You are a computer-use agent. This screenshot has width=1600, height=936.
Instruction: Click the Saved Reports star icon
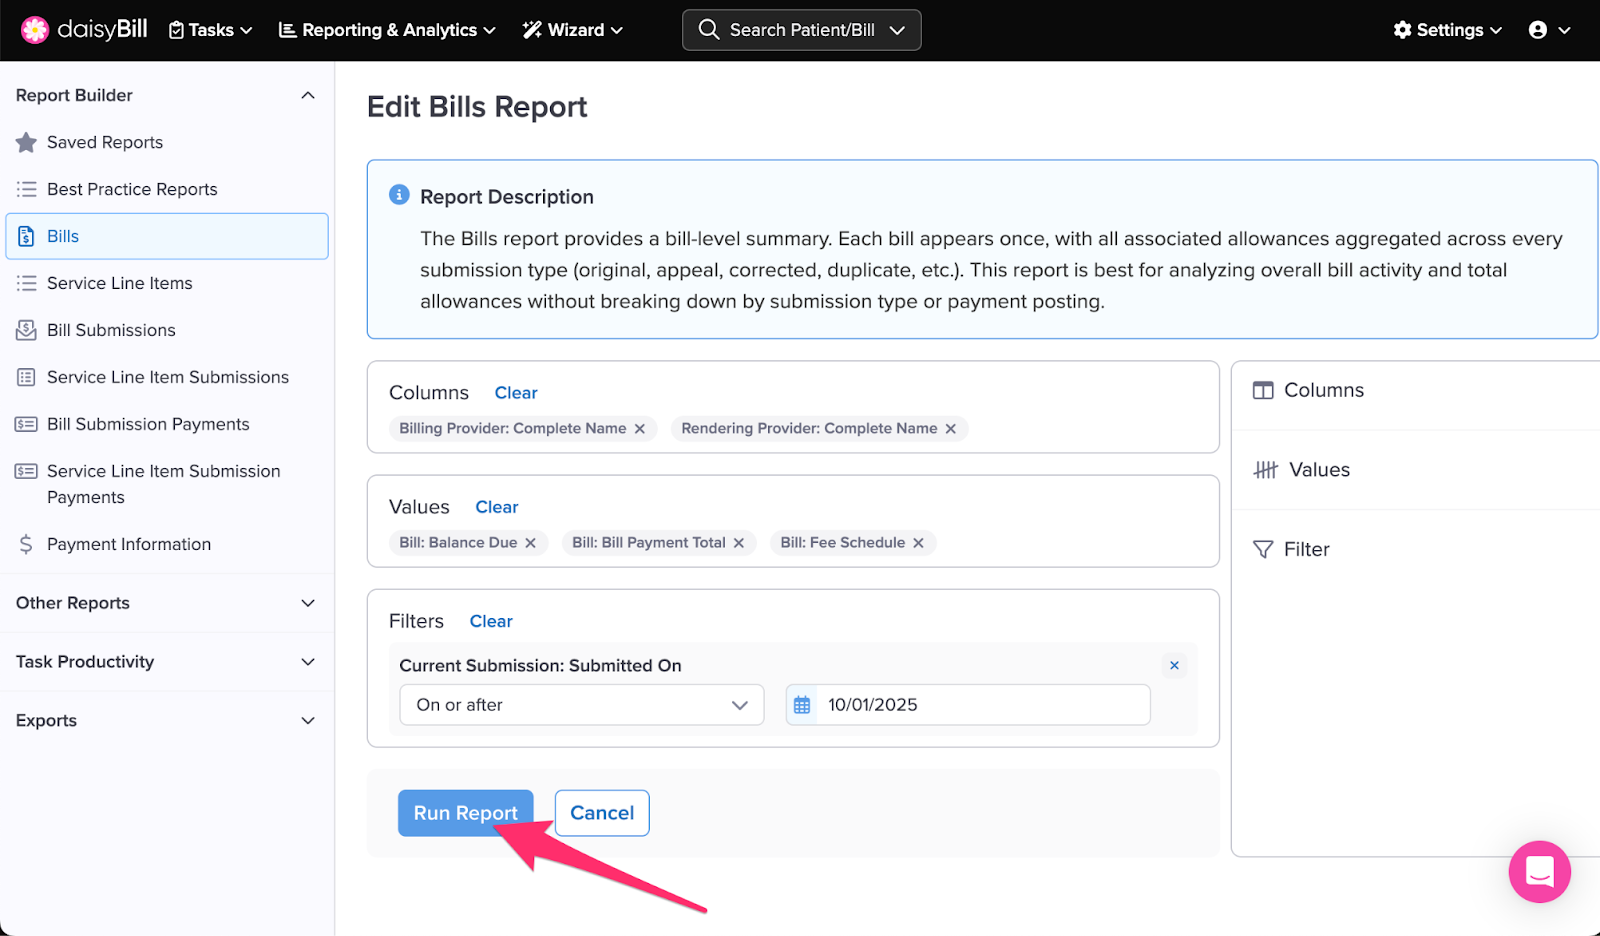(x=27, y=143)
